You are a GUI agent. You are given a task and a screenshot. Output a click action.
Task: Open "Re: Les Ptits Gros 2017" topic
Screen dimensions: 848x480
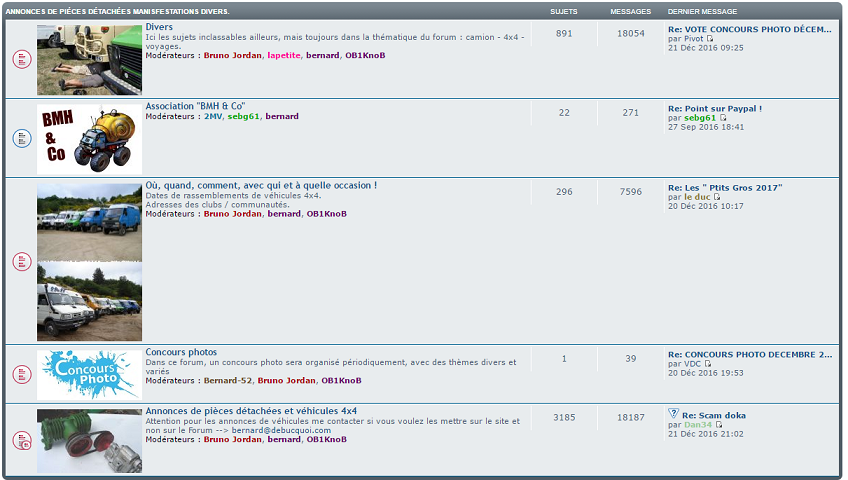[724, 187]
